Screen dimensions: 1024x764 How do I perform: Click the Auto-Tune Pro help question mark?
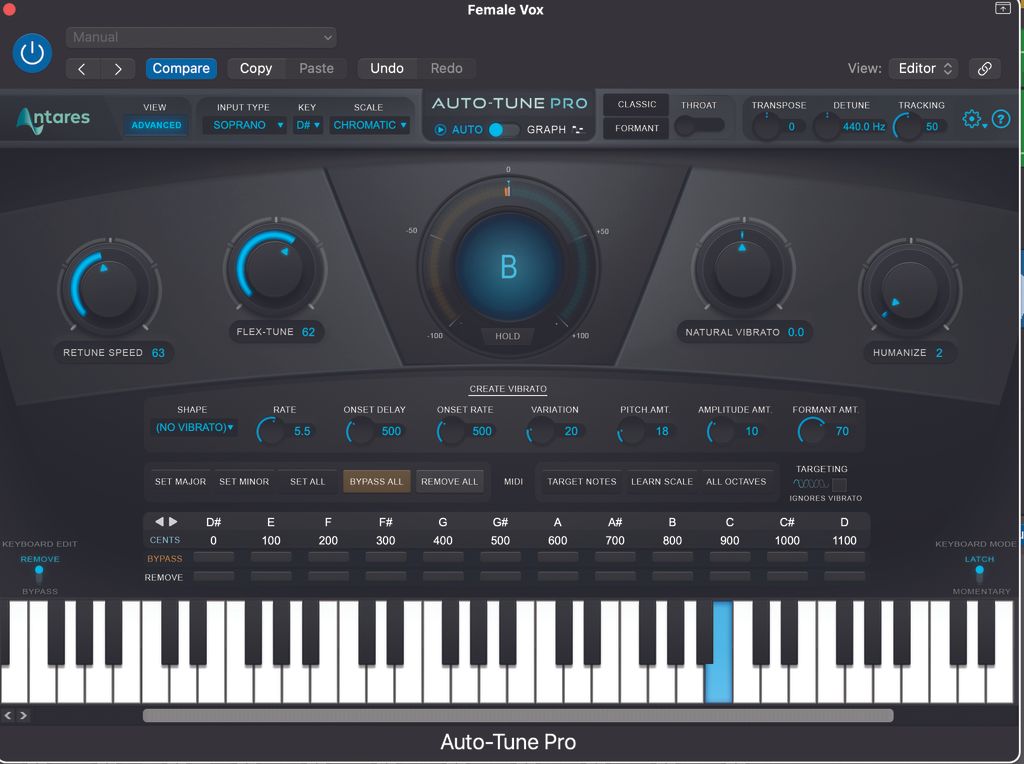click(x=1002, y=119)
